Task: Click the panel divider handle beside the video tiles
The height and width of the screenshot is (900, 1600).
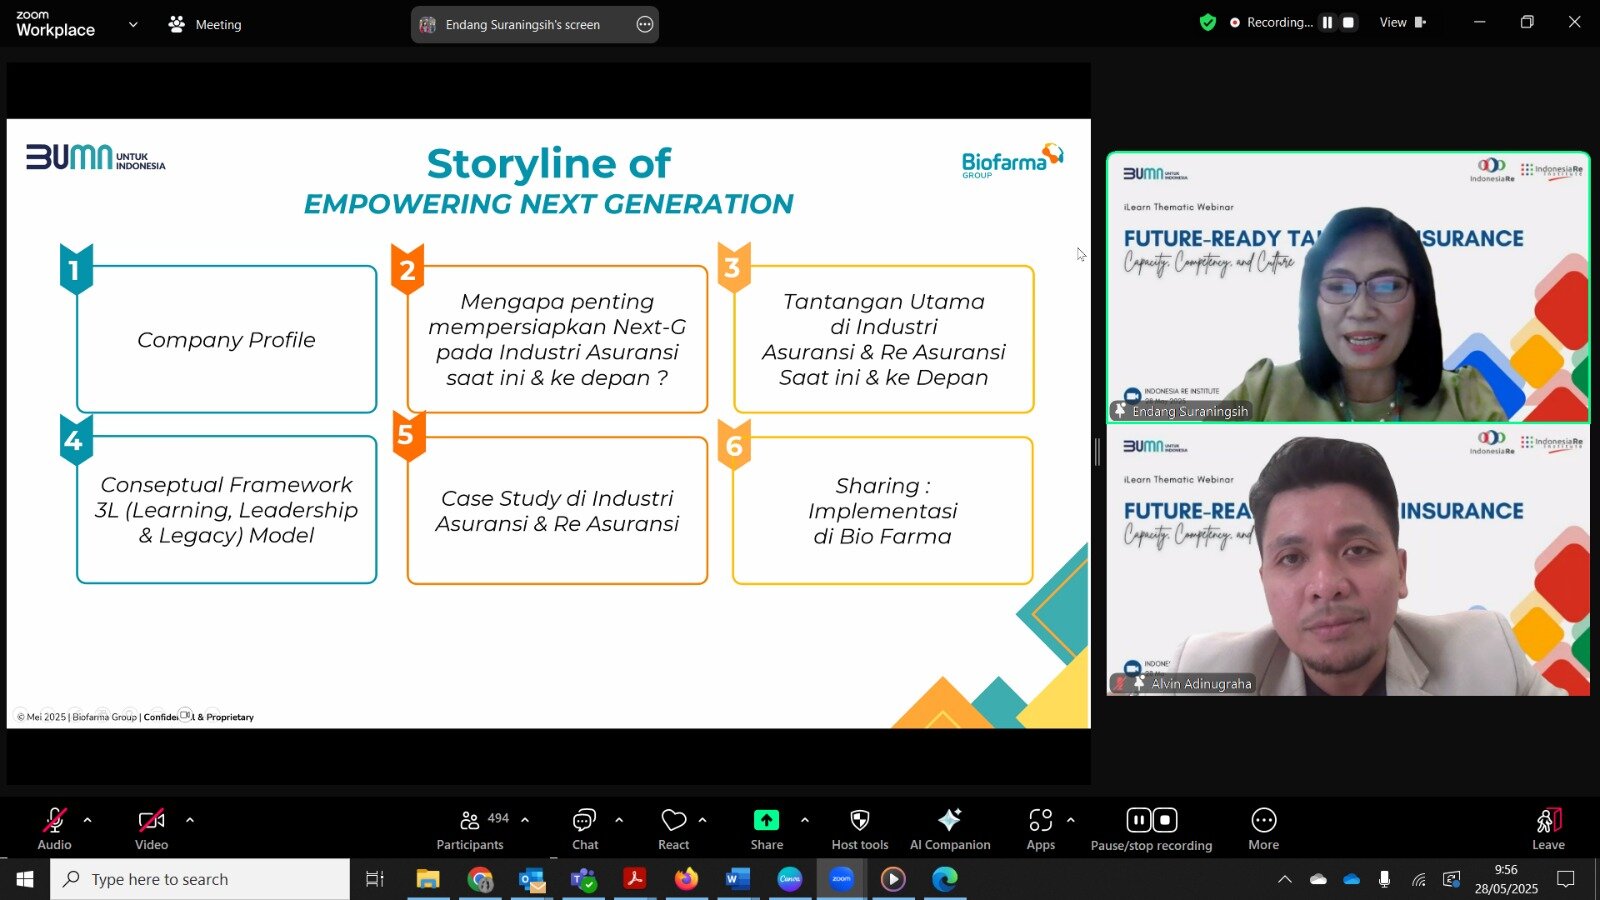Action: [x=1097, y=452]
